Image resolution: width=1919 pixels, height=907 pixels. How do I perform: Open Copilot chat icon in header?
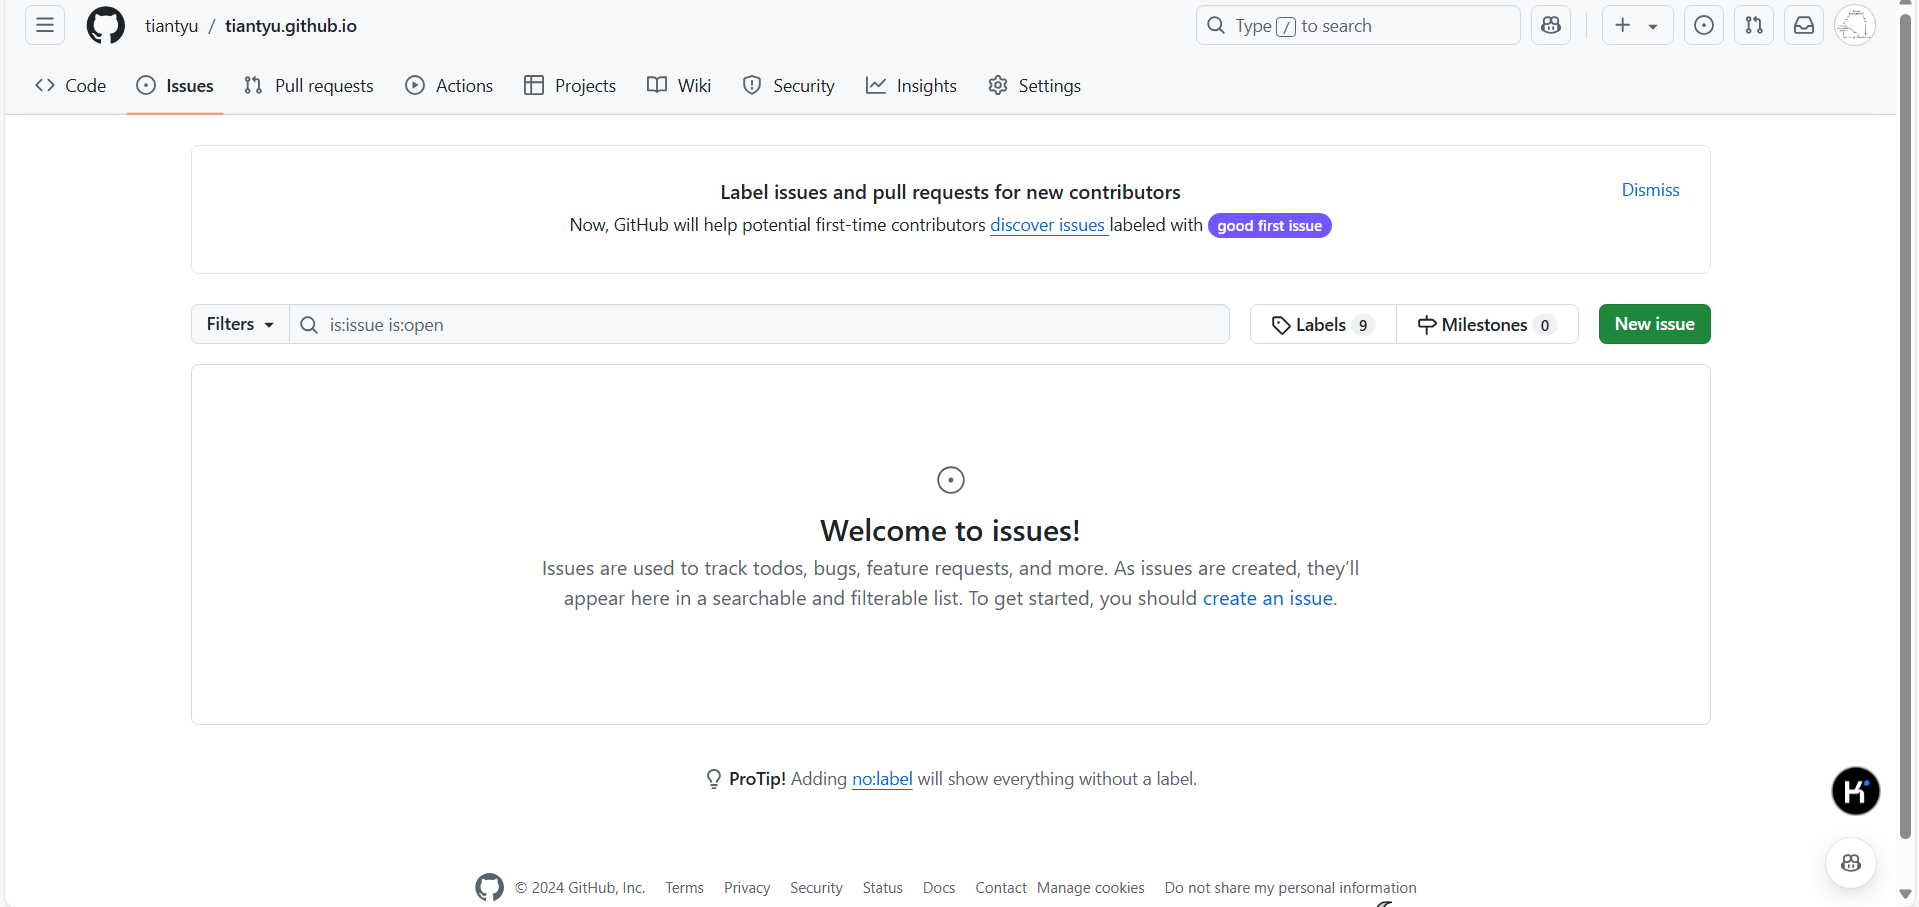click(x=1551, y=25)
